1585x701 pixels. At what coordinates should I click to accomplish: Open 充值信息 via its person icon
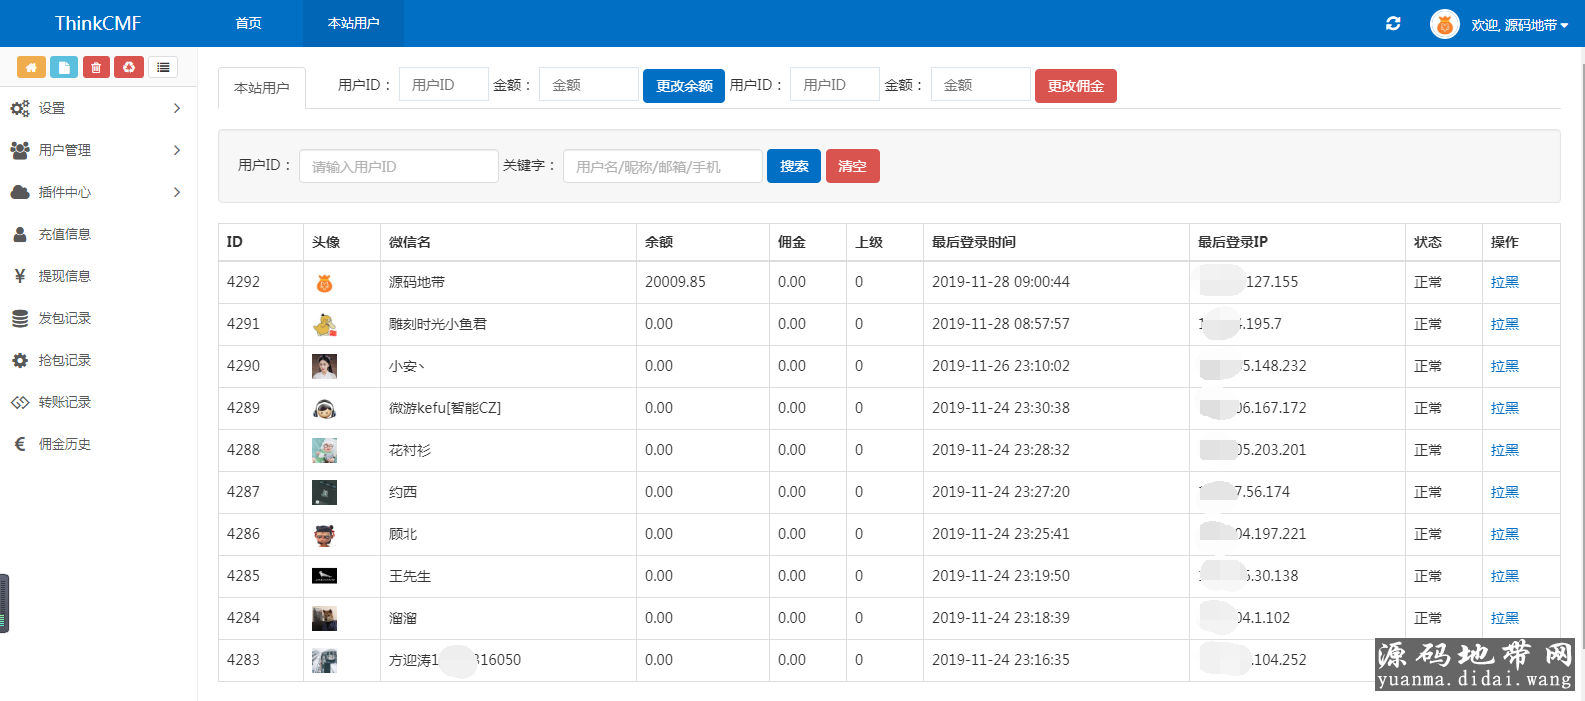(19, 234)
